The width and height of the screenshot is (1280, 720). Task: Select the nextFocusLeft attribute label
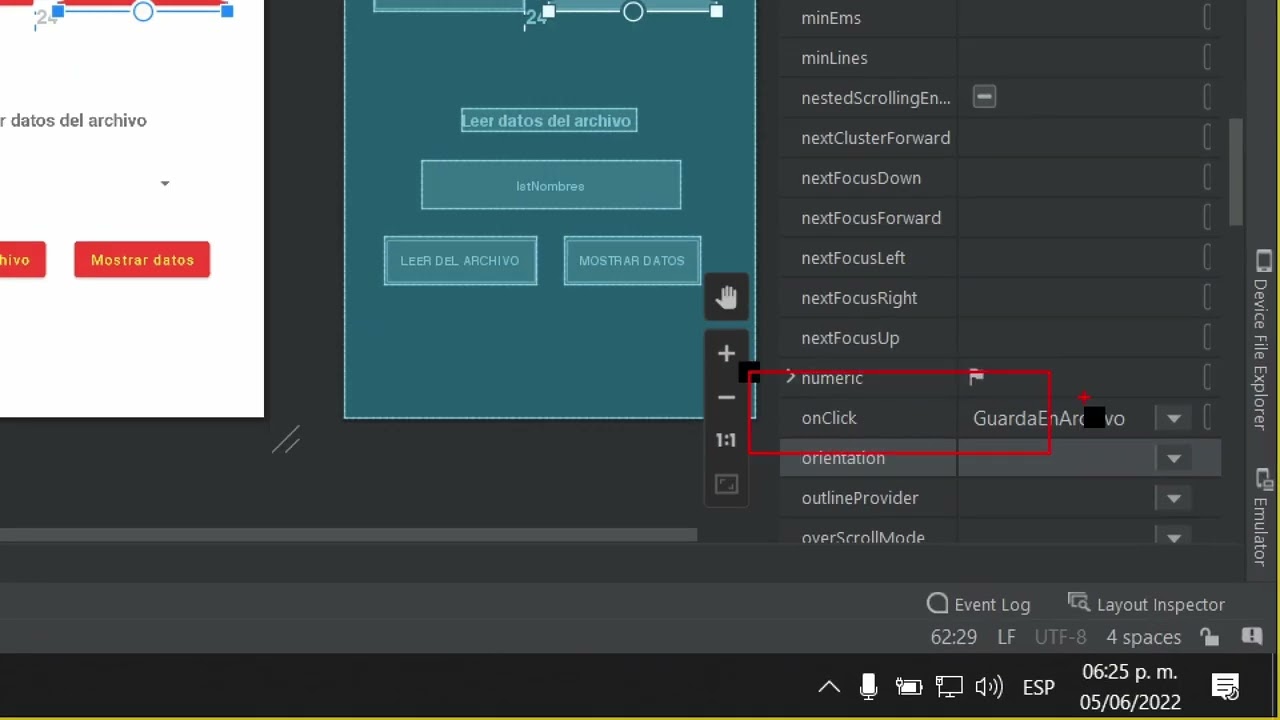coord(853,258)
